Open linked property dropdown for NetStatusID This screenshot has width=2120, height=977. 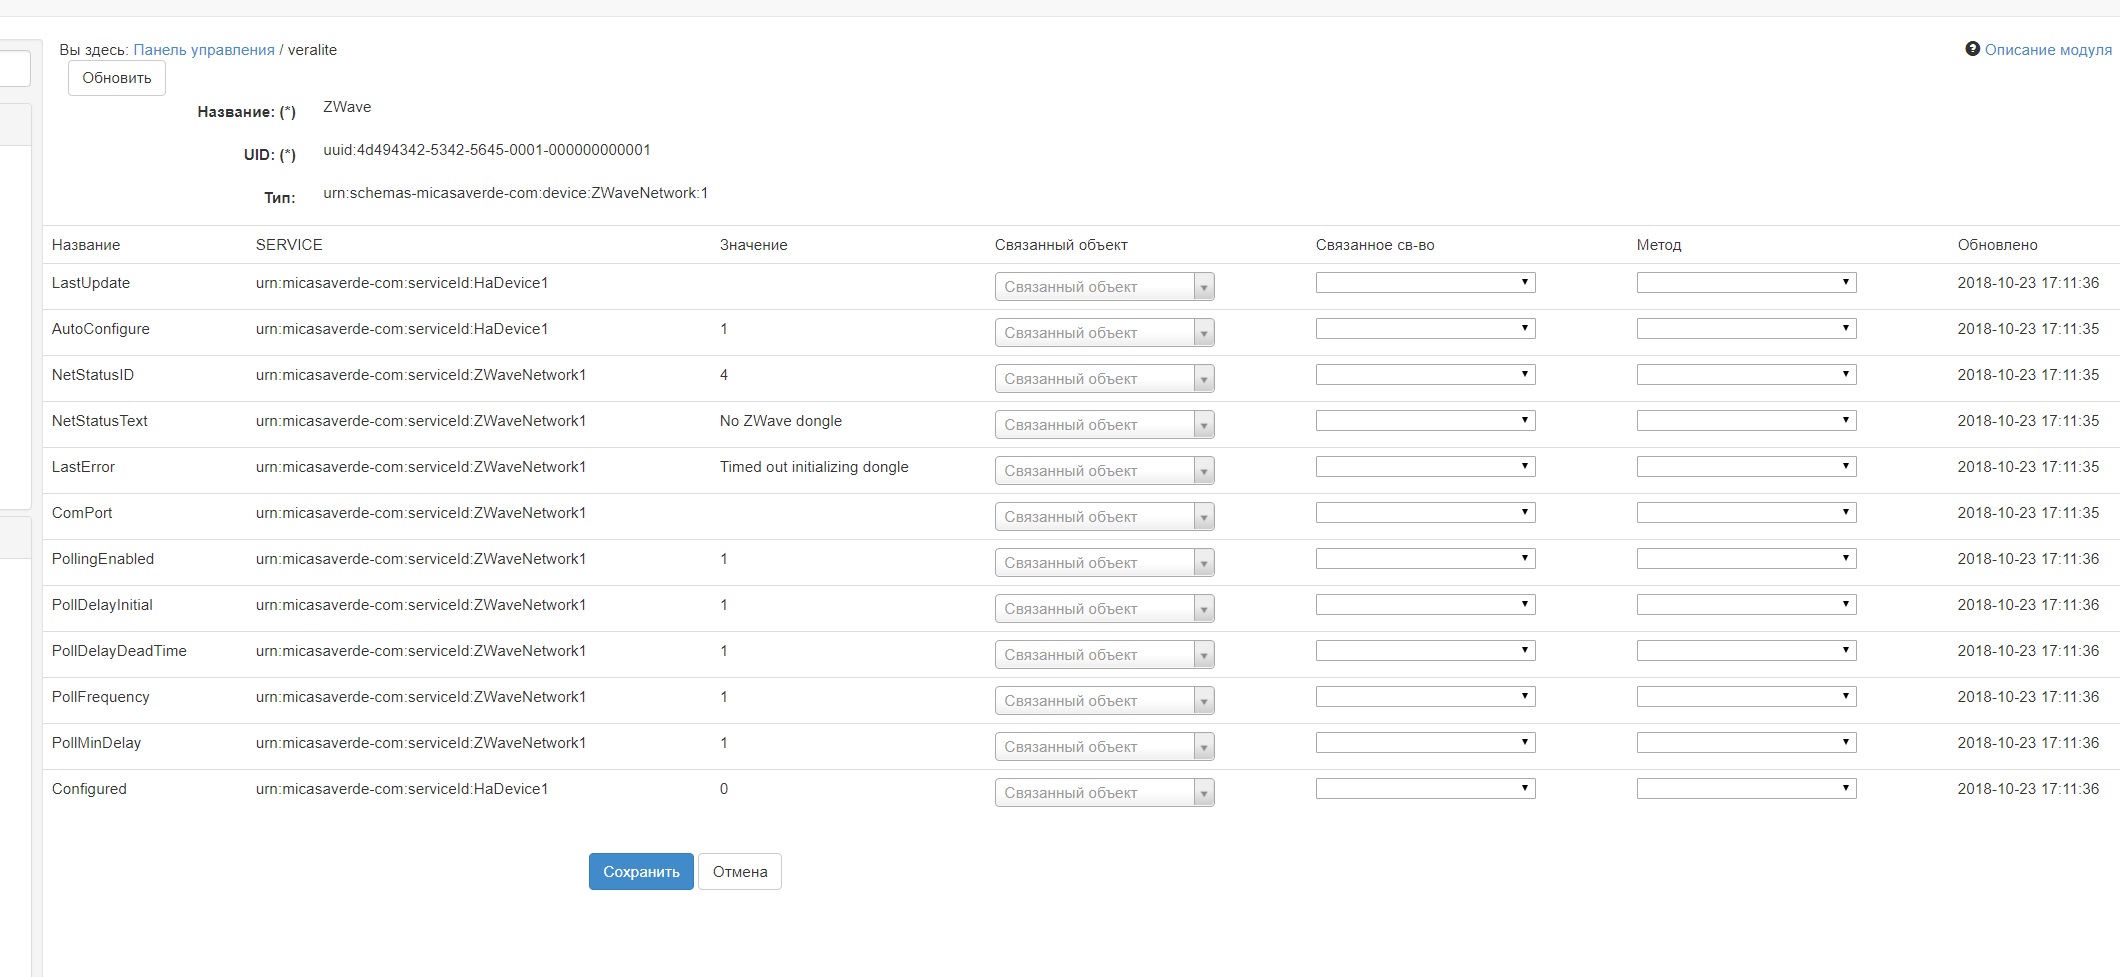pyautogui.click(x=1425, y=375)
